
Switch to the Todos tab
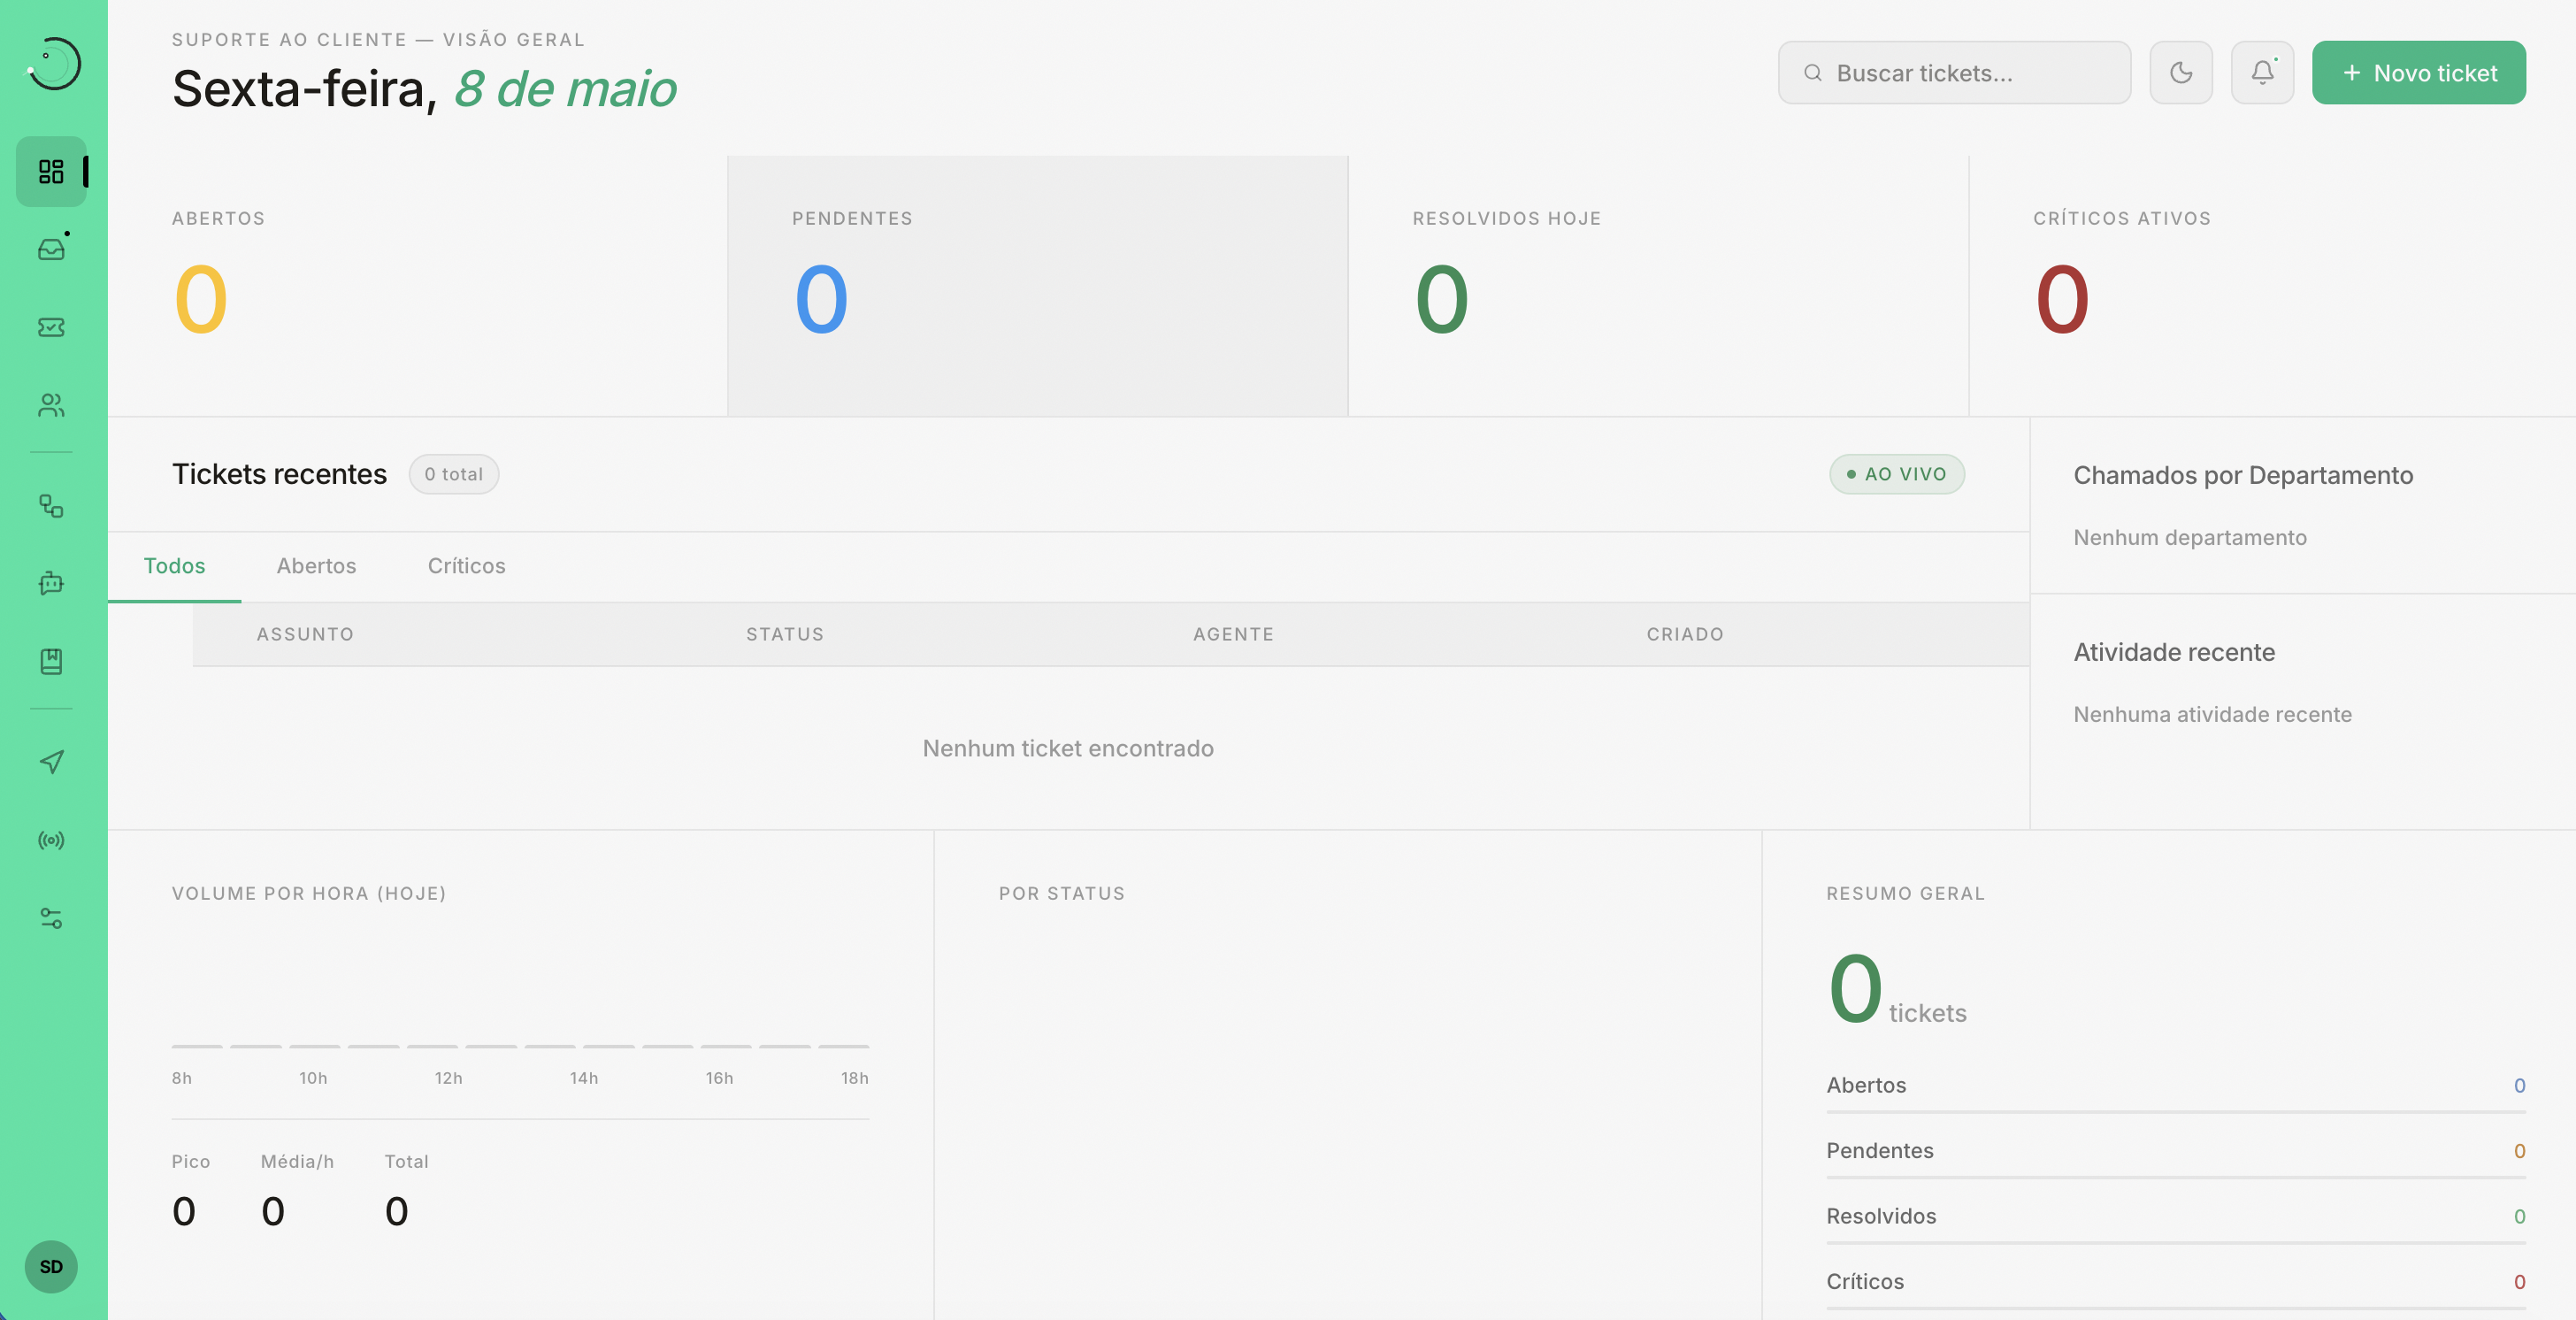point(174,566)
